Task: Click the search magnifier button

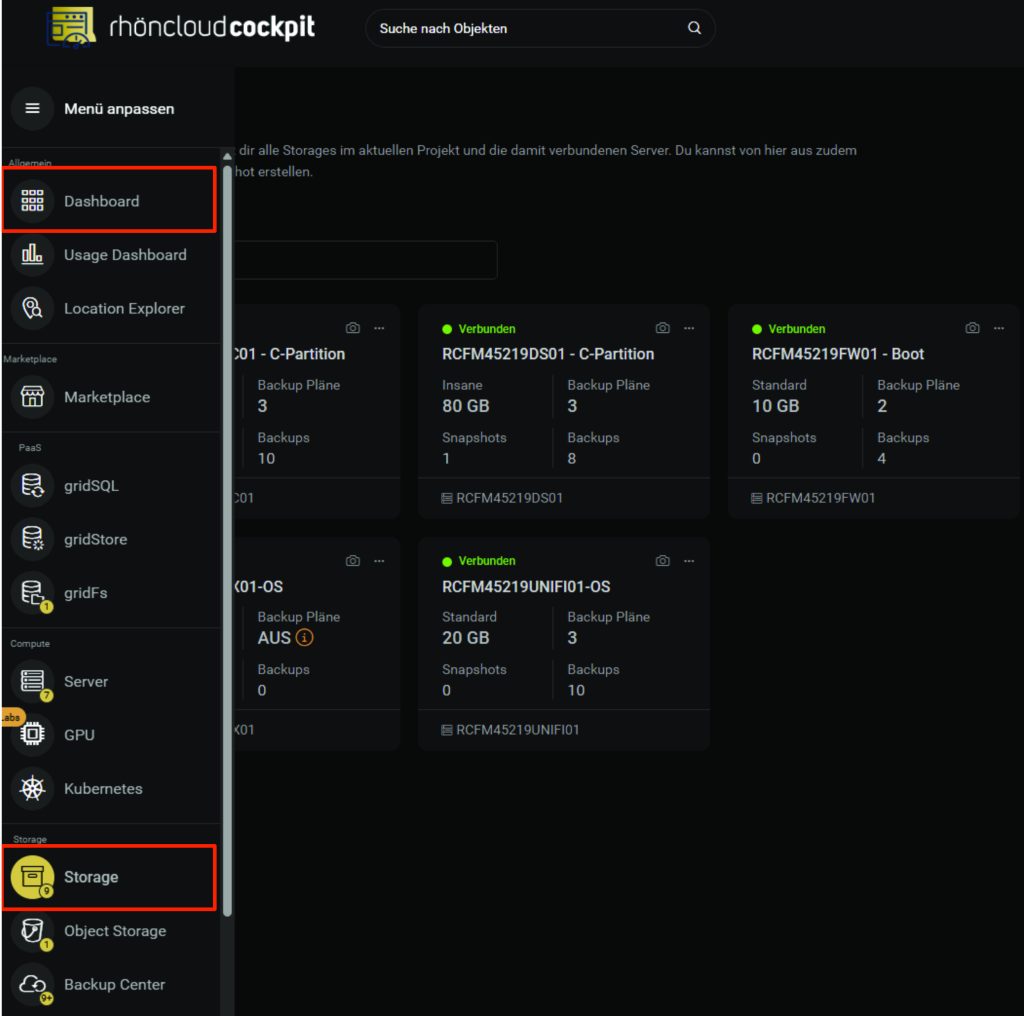Action: [694, 28]
